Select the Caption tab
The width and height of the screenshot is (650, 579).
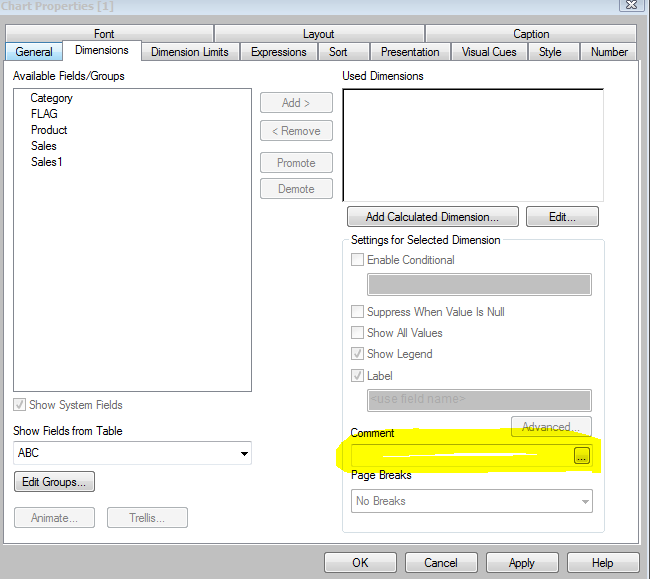pos(531,34)
